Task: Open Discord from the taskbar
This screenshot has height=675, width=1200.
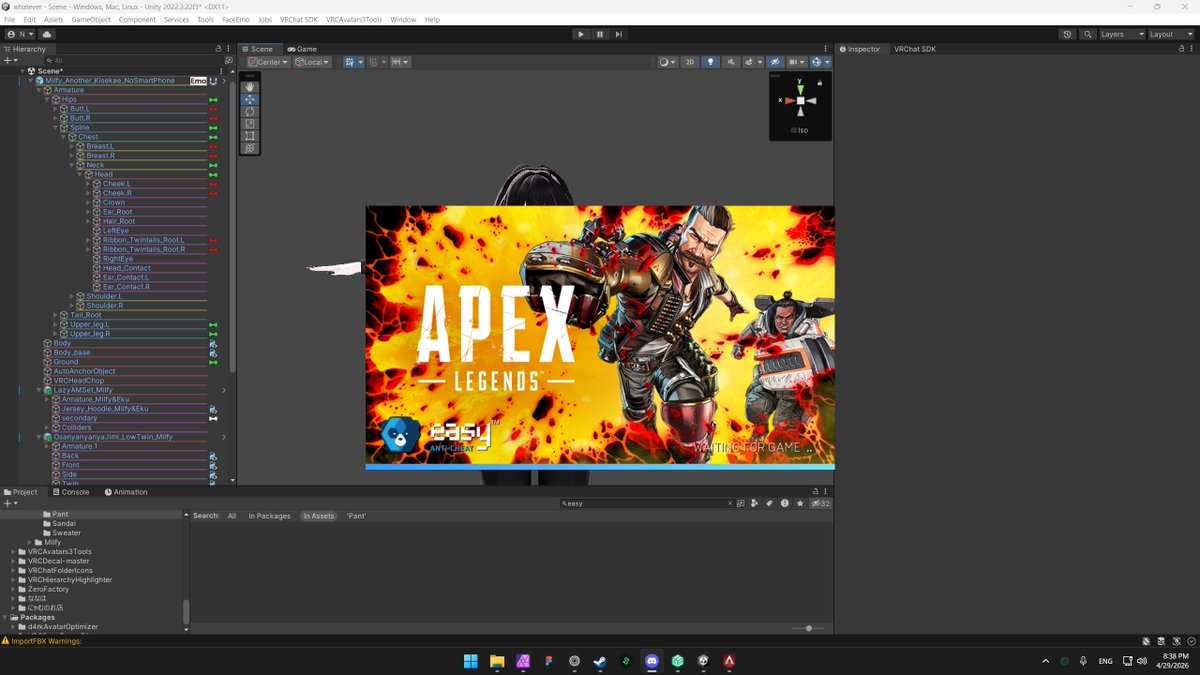Action: pos(652,661)
